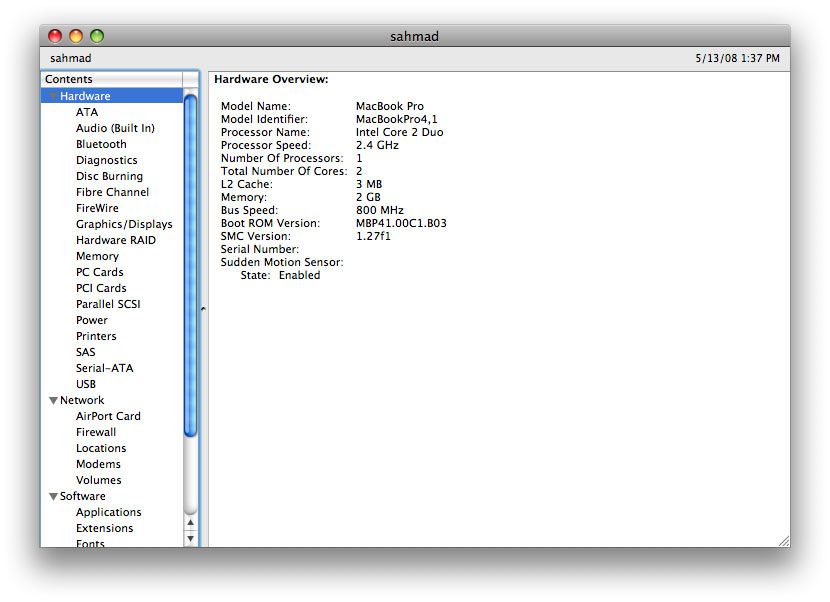
Task: Click the Model Identifier value MacBookPro4,1
Action: 396,119
